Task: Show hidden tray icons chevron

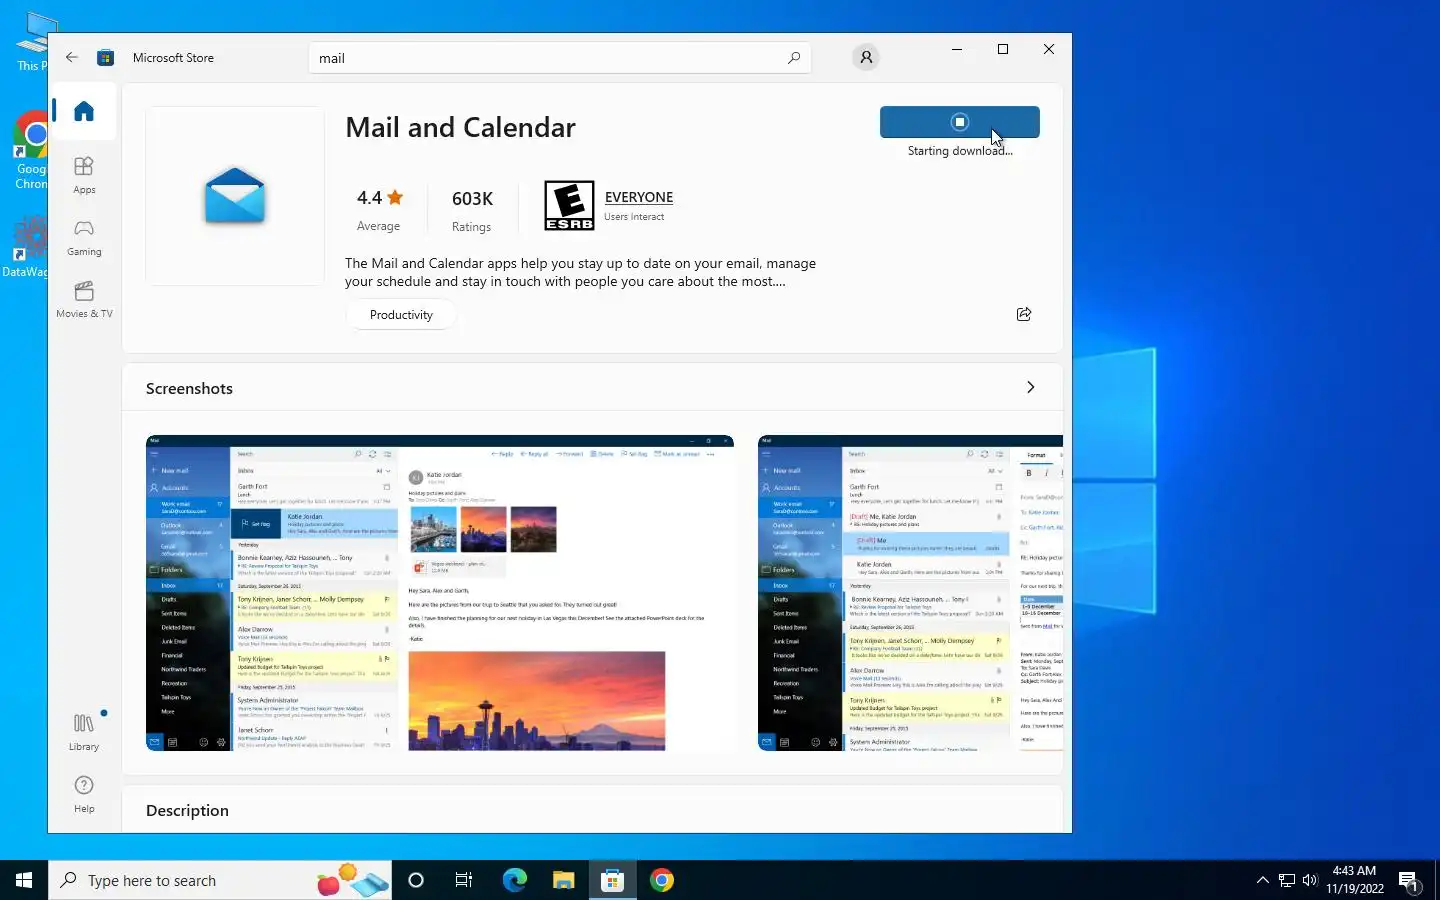Action: pyautogui.click(x=1262, y=880)
